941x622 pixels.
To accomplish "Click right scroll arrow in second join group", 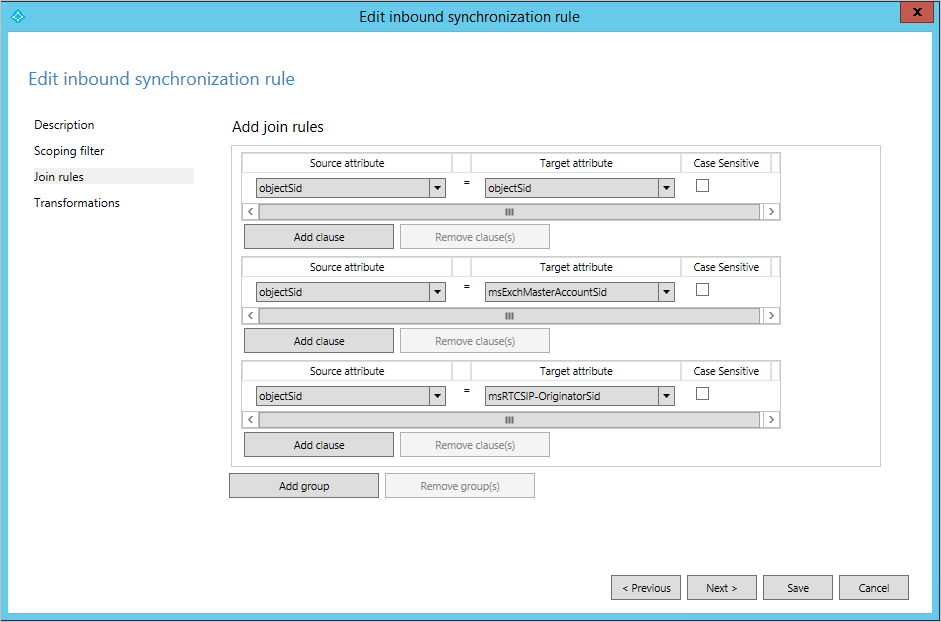I will (x=771, y=316).
